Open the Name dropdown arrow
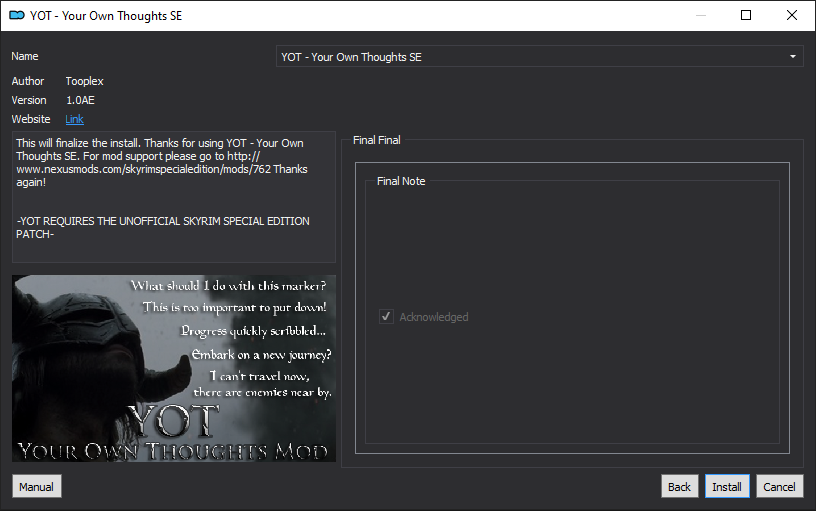This screenshot has width=816, height=511. coord(793,56)
